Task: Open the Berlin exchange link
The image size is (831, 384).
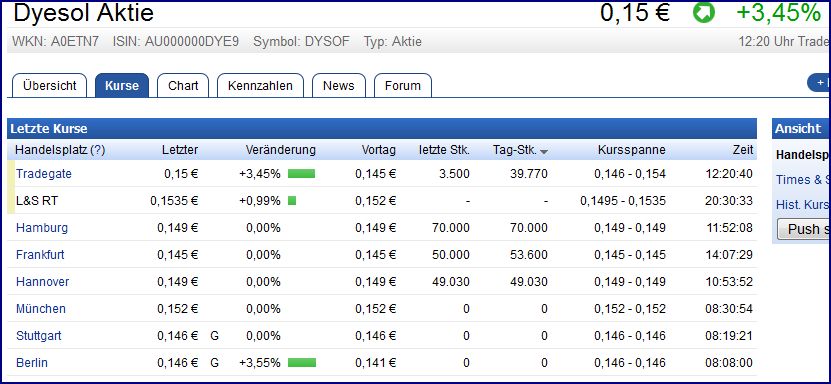Action: point(32,363)
